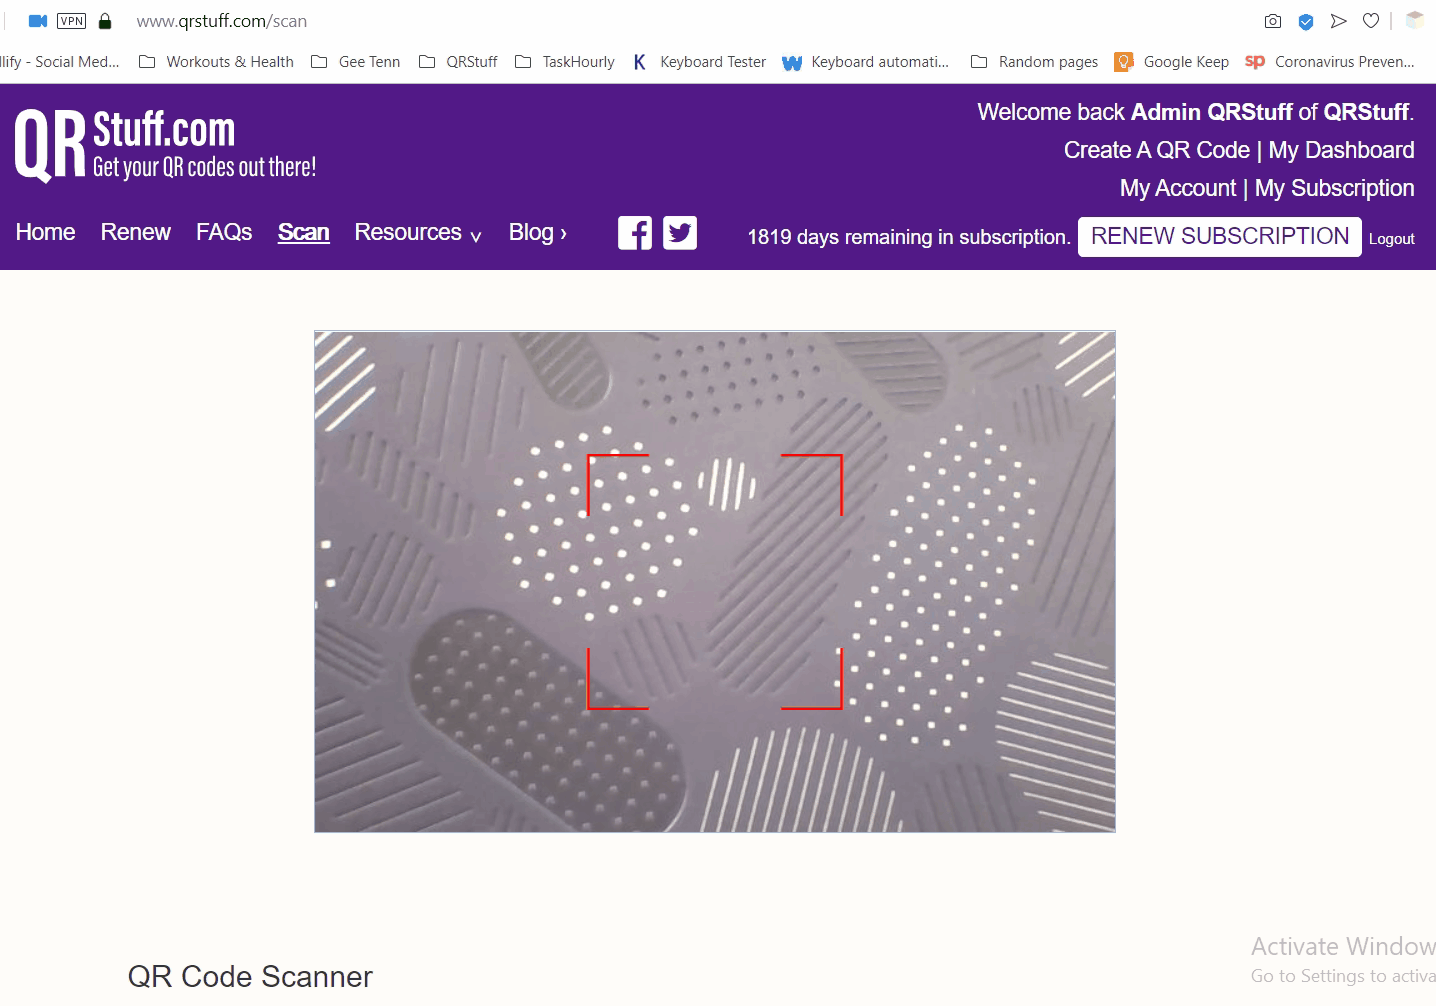Open the QRStuff bookmark folder
Screen dimensions: 1436x1006
(x=458, y=62)
